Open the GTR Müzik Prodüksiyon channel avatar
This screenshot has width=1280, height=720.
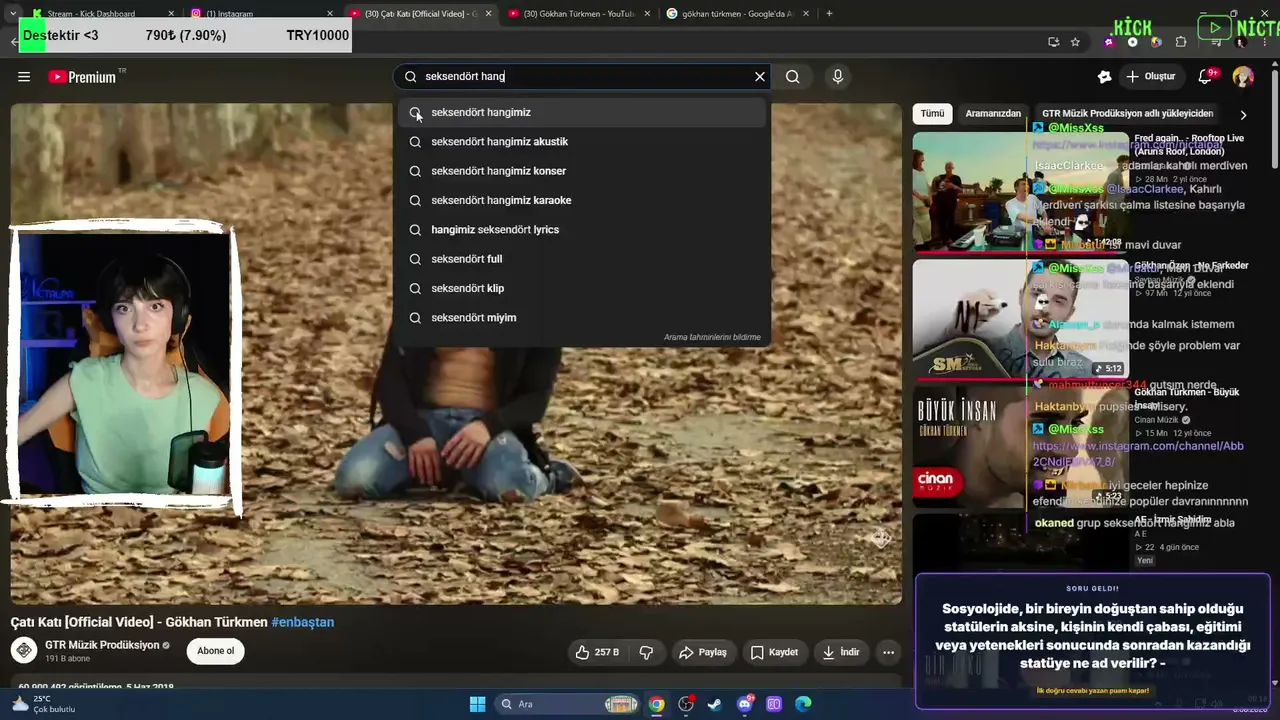(x=24, y=650)
